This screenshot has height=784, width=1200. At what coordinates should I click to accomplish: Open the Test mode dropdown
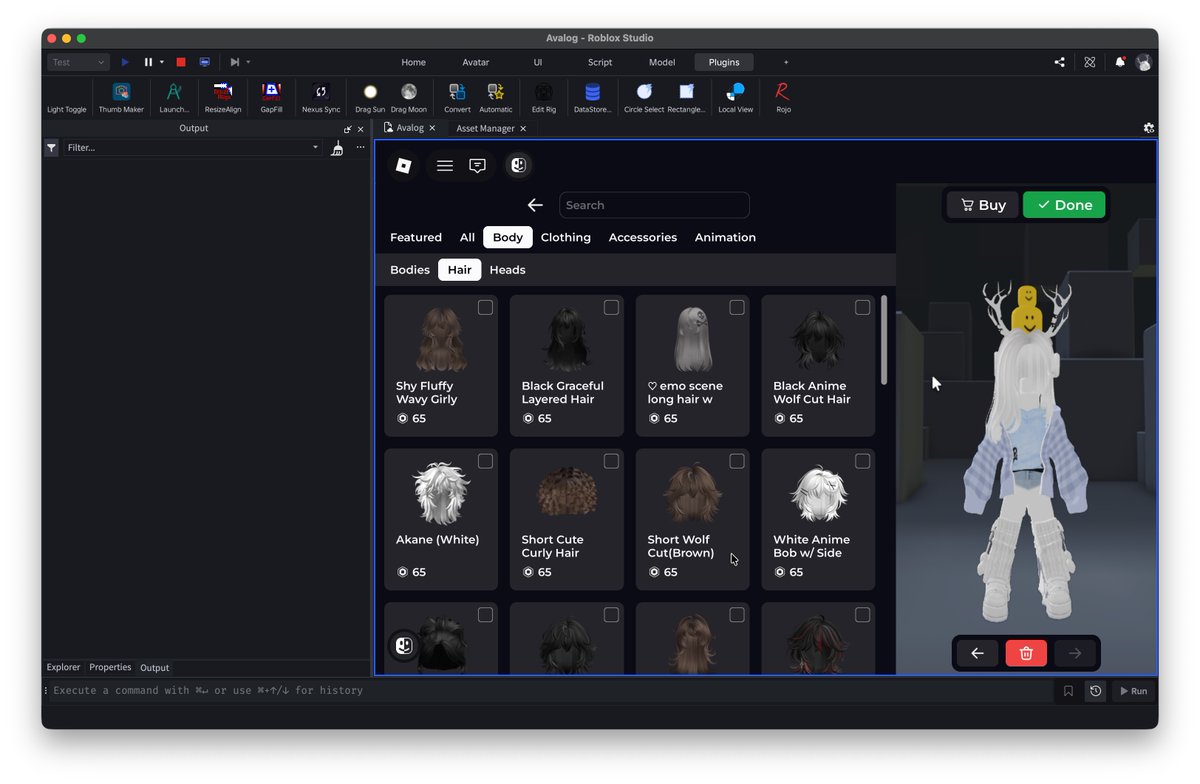tap(78, 62)
